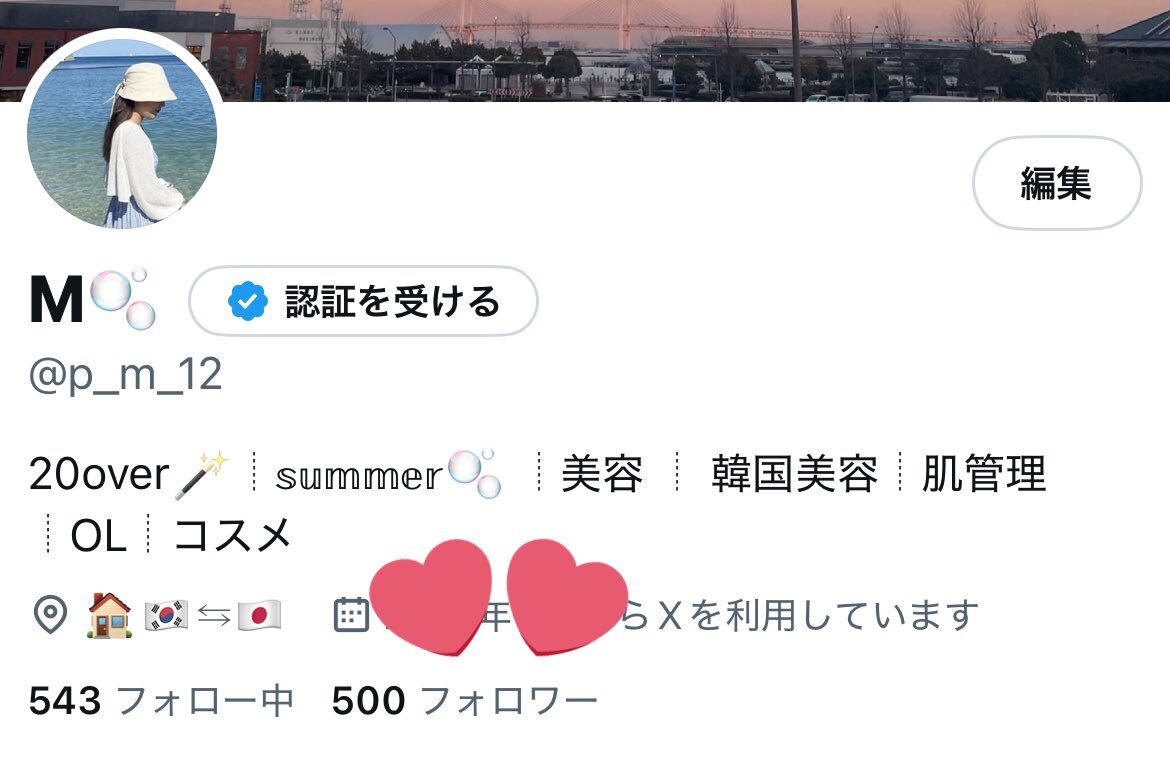Open the circular profile avatar photo
The height and width of the screenshot is (782, 1170).
122,132
